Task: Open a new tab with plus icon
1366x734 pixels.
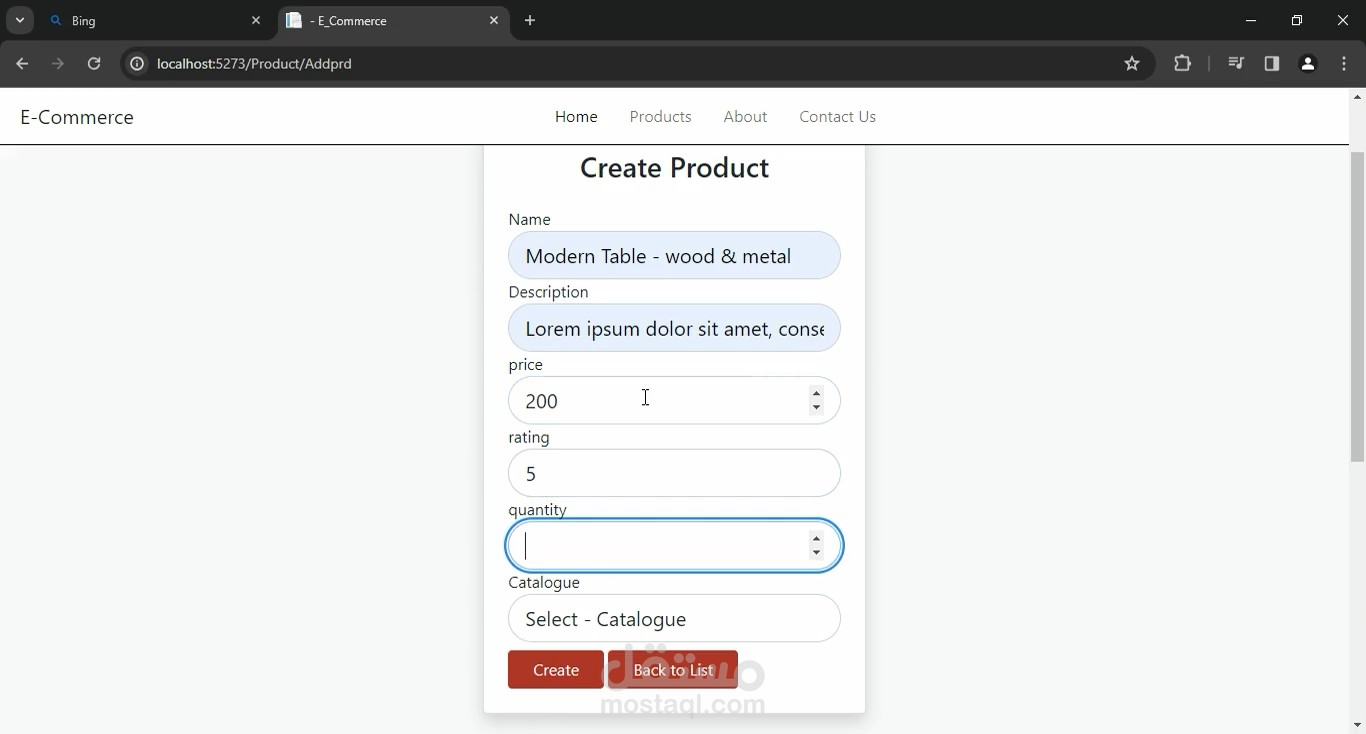Action: [530, 21]
